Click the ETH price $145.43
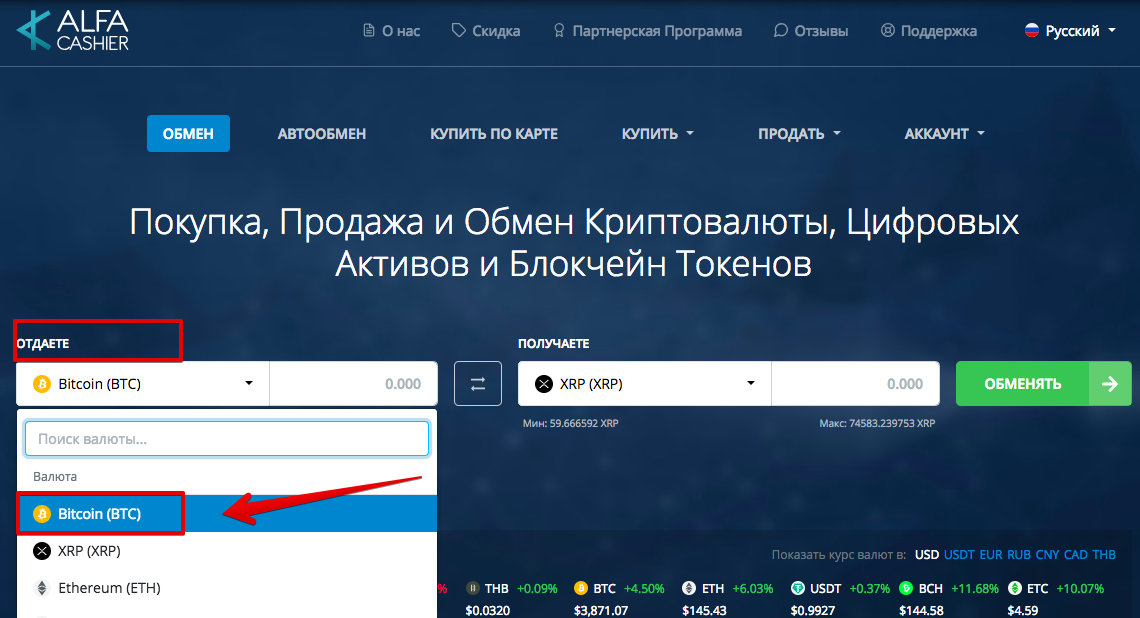The width and height of the screenshot is (1140, 618). pyautogui.click(x=705, y=611)
